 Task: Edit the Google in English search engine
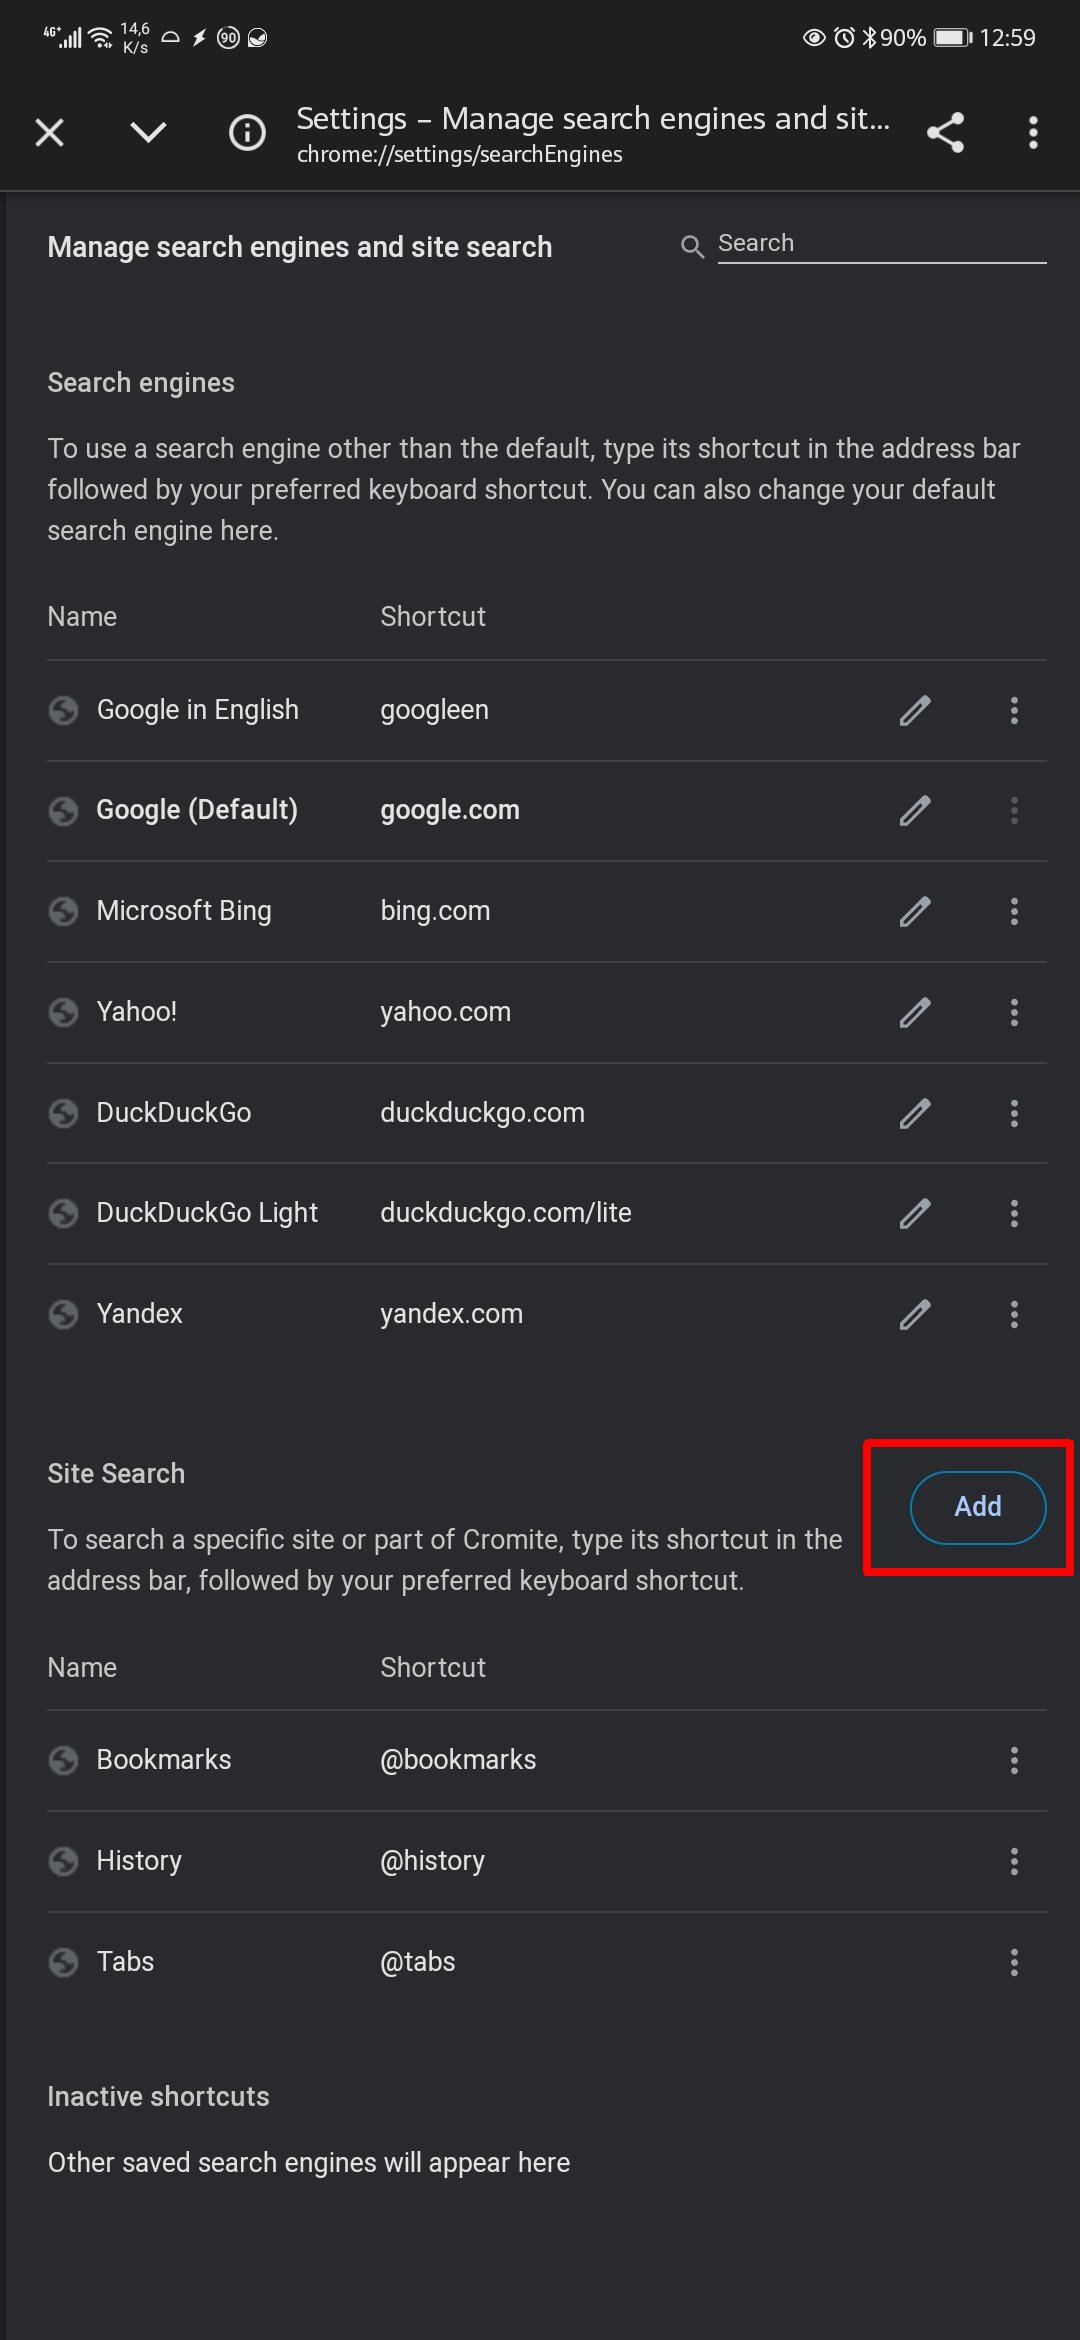[914, 711]
